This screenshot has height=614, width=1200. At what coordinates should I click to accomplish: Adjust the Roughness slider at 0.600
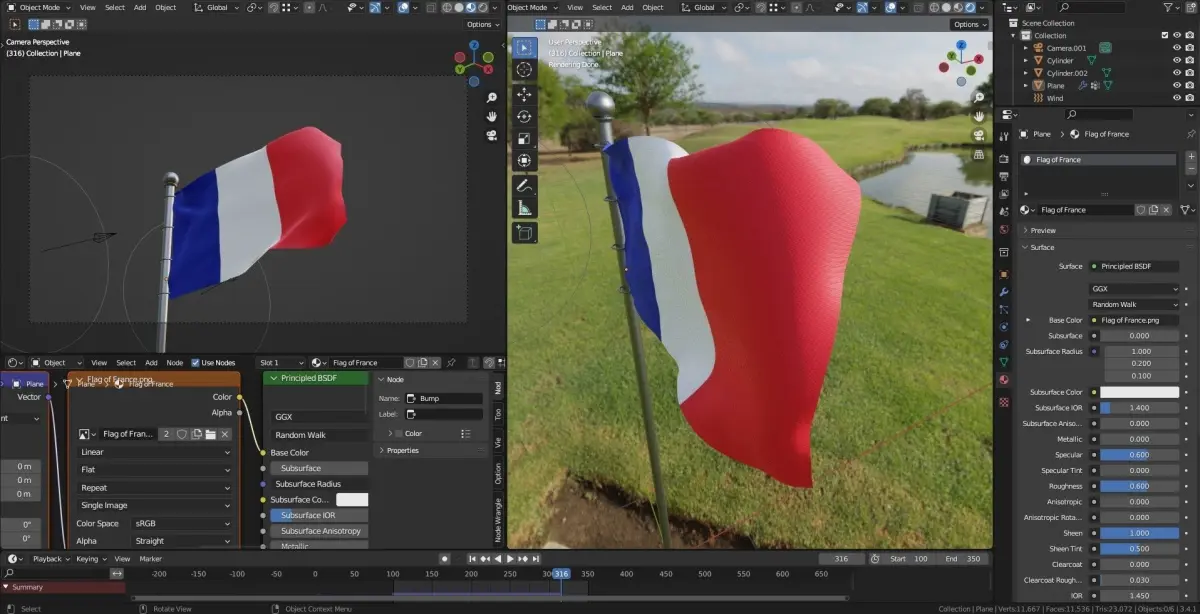1140,486
